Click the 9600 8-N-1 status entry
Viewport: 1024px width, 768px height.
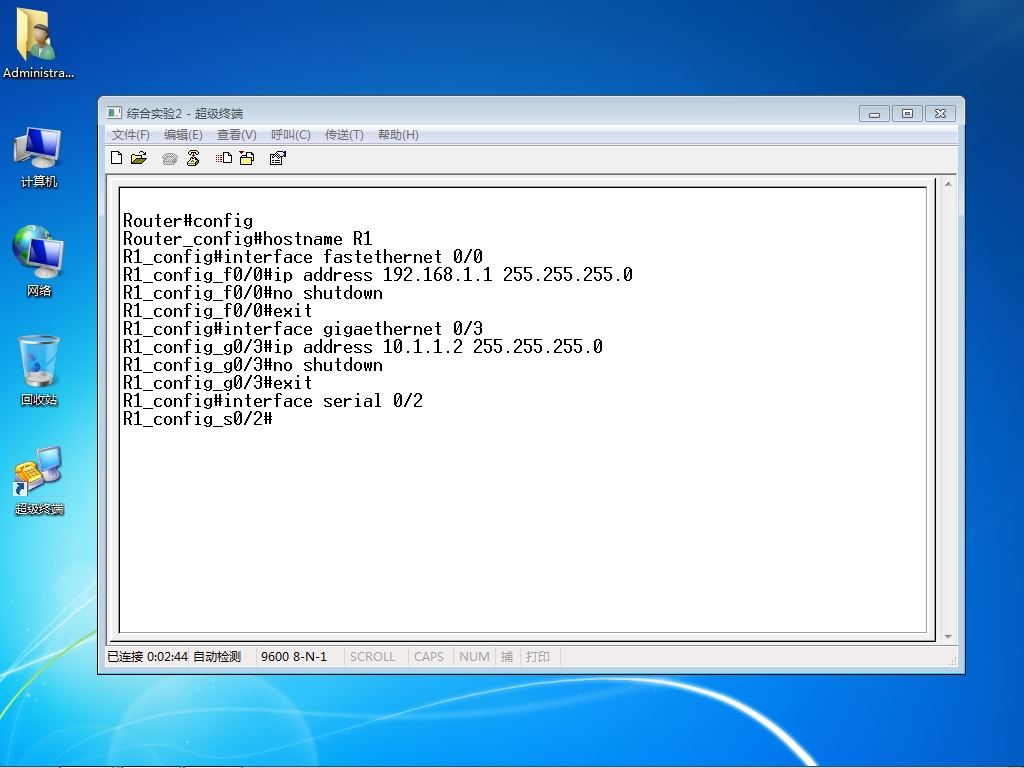(x=294, y=656)
